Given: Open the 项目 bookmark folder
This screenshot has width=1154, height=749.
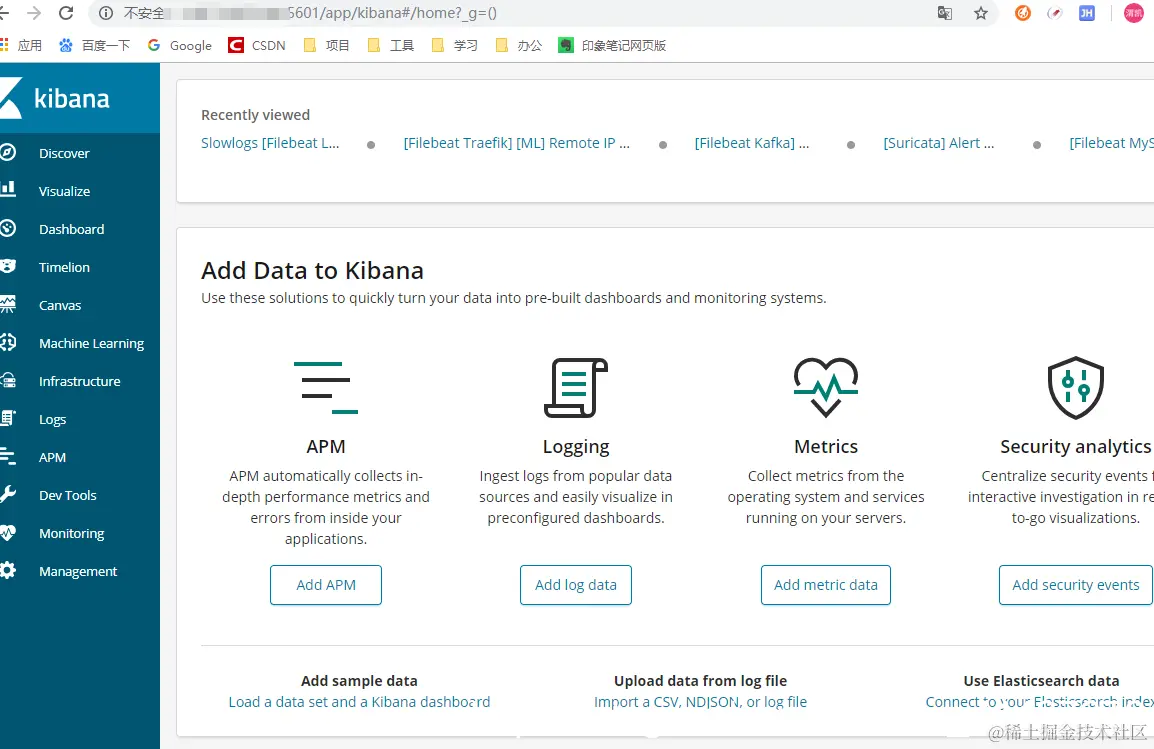Looking at the screenshot, I should 327,46.
